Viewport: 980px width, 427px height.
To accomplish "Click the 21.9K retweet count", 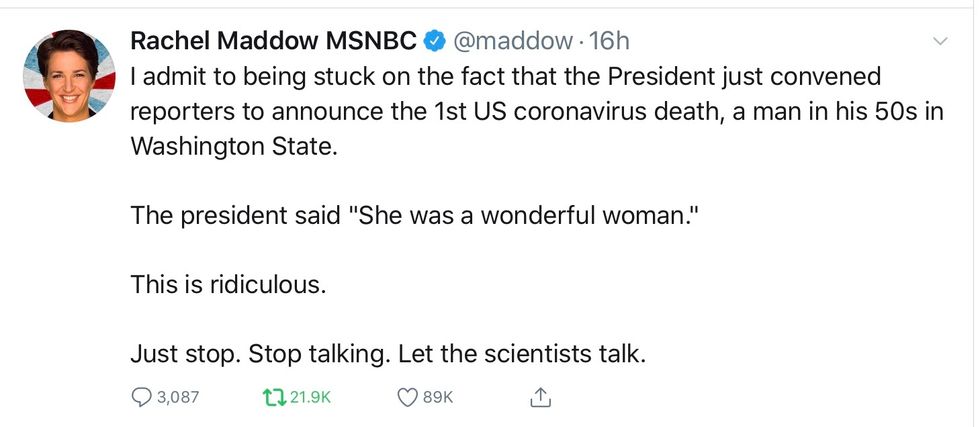I will click(308, 397).
